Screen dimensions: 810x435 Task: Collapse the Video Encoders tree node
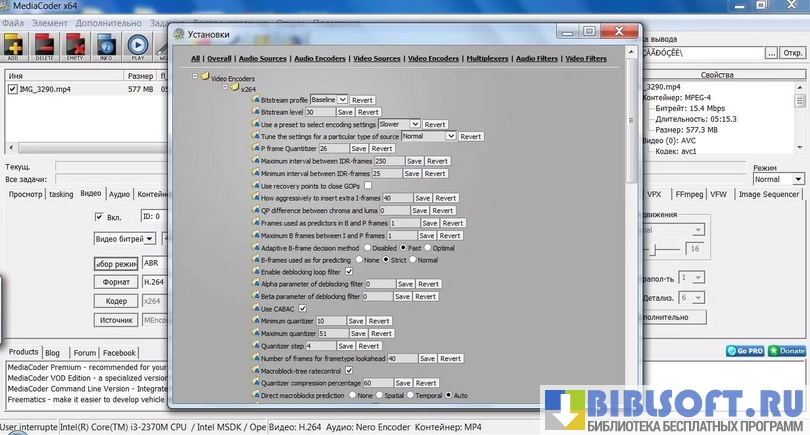click(195, 76)
